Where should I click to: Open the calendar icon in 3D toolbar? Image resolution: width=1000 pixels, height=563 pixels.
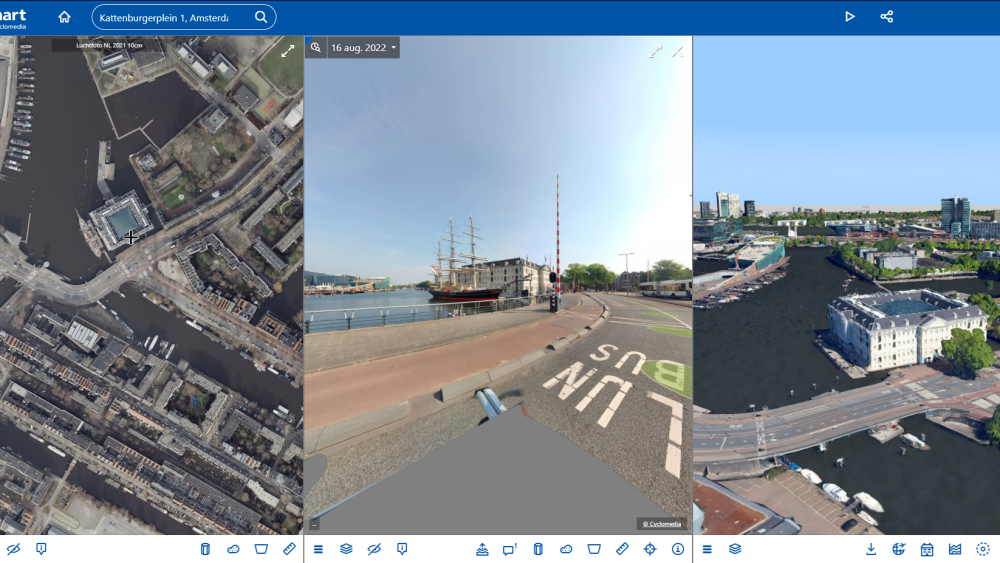(927, 549)
